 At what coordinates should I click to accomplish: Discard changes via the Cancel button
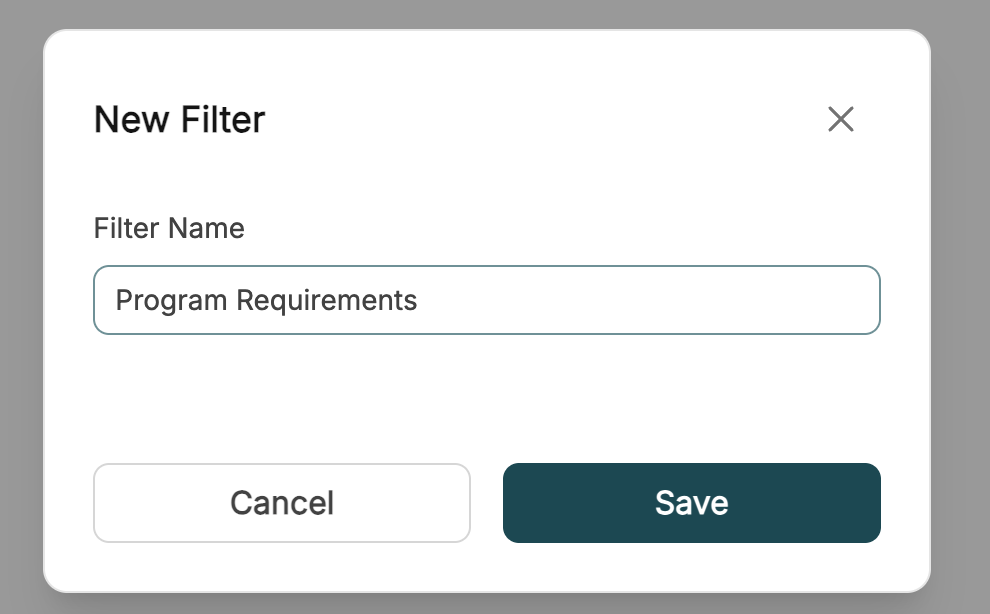point(282,503)
